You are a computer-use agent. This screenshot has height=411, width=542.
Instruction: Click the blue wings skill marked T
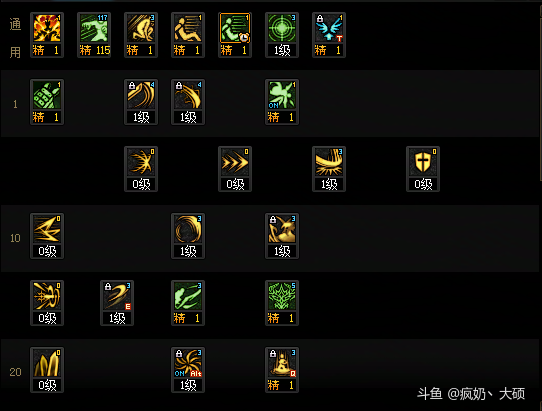pos(329,35)
